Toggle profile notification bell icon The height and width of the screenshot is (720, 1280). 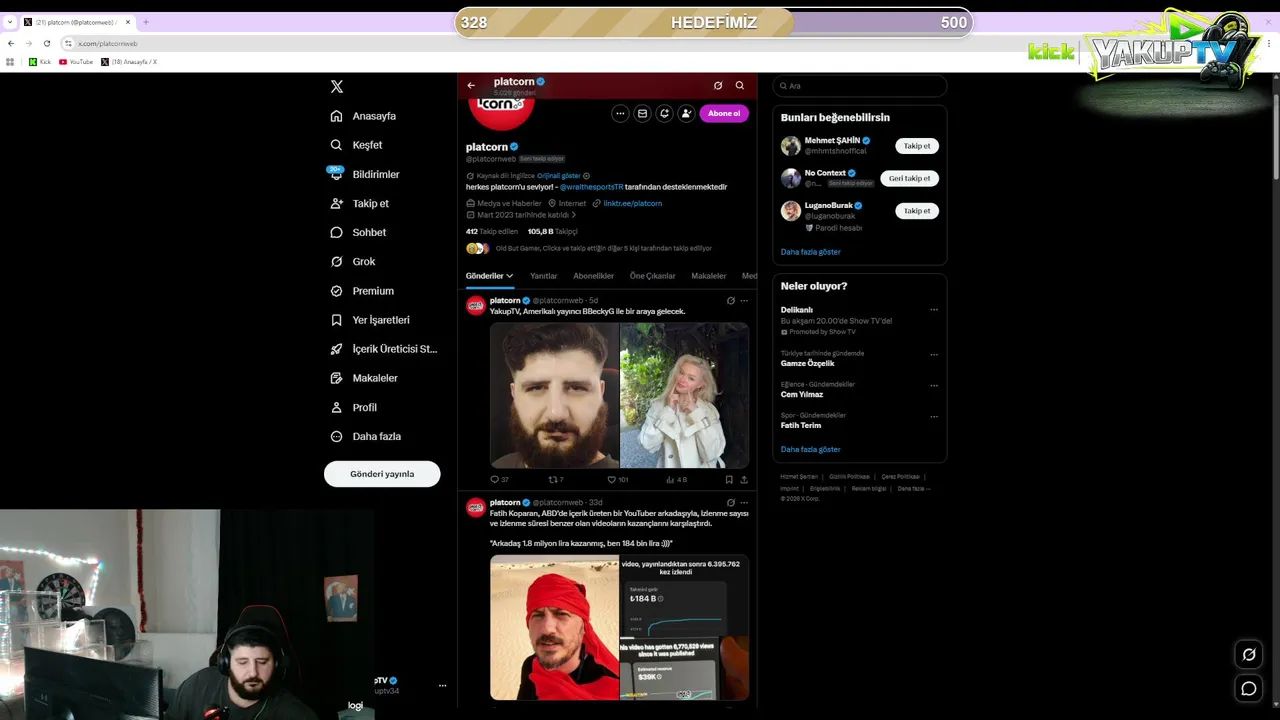664,113
